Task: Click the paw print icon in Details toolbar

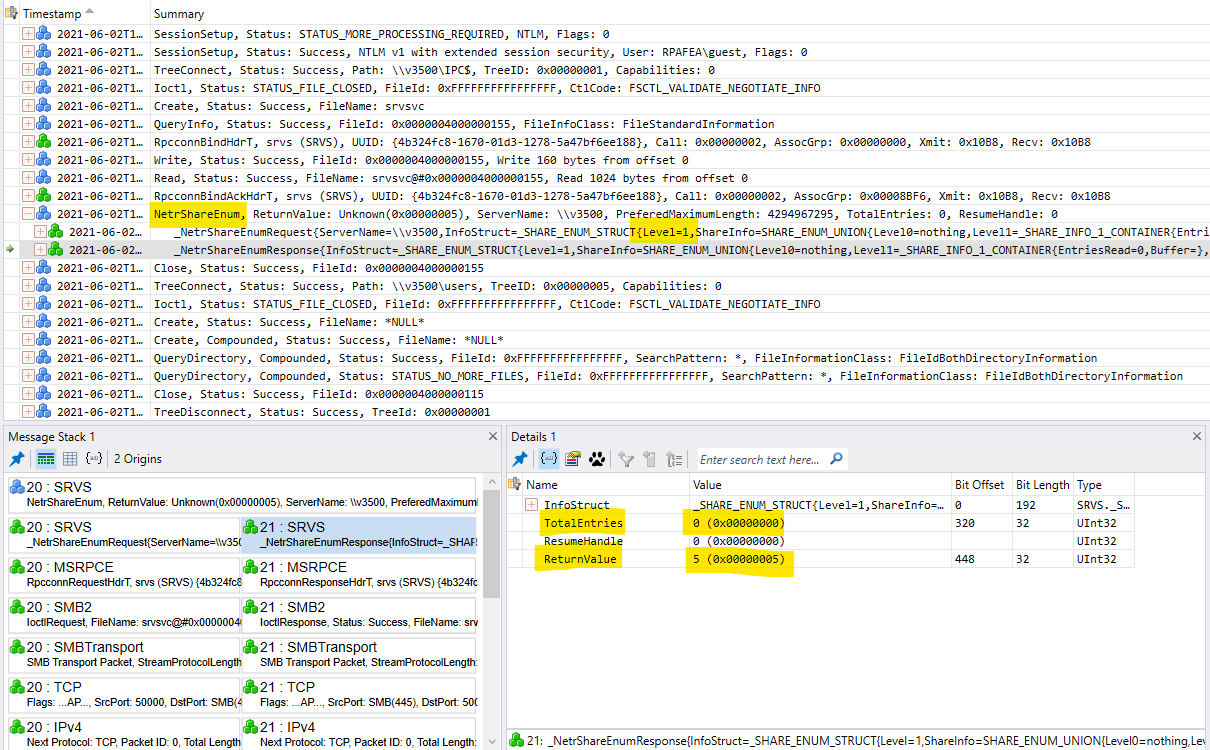Action: (597, 459)
